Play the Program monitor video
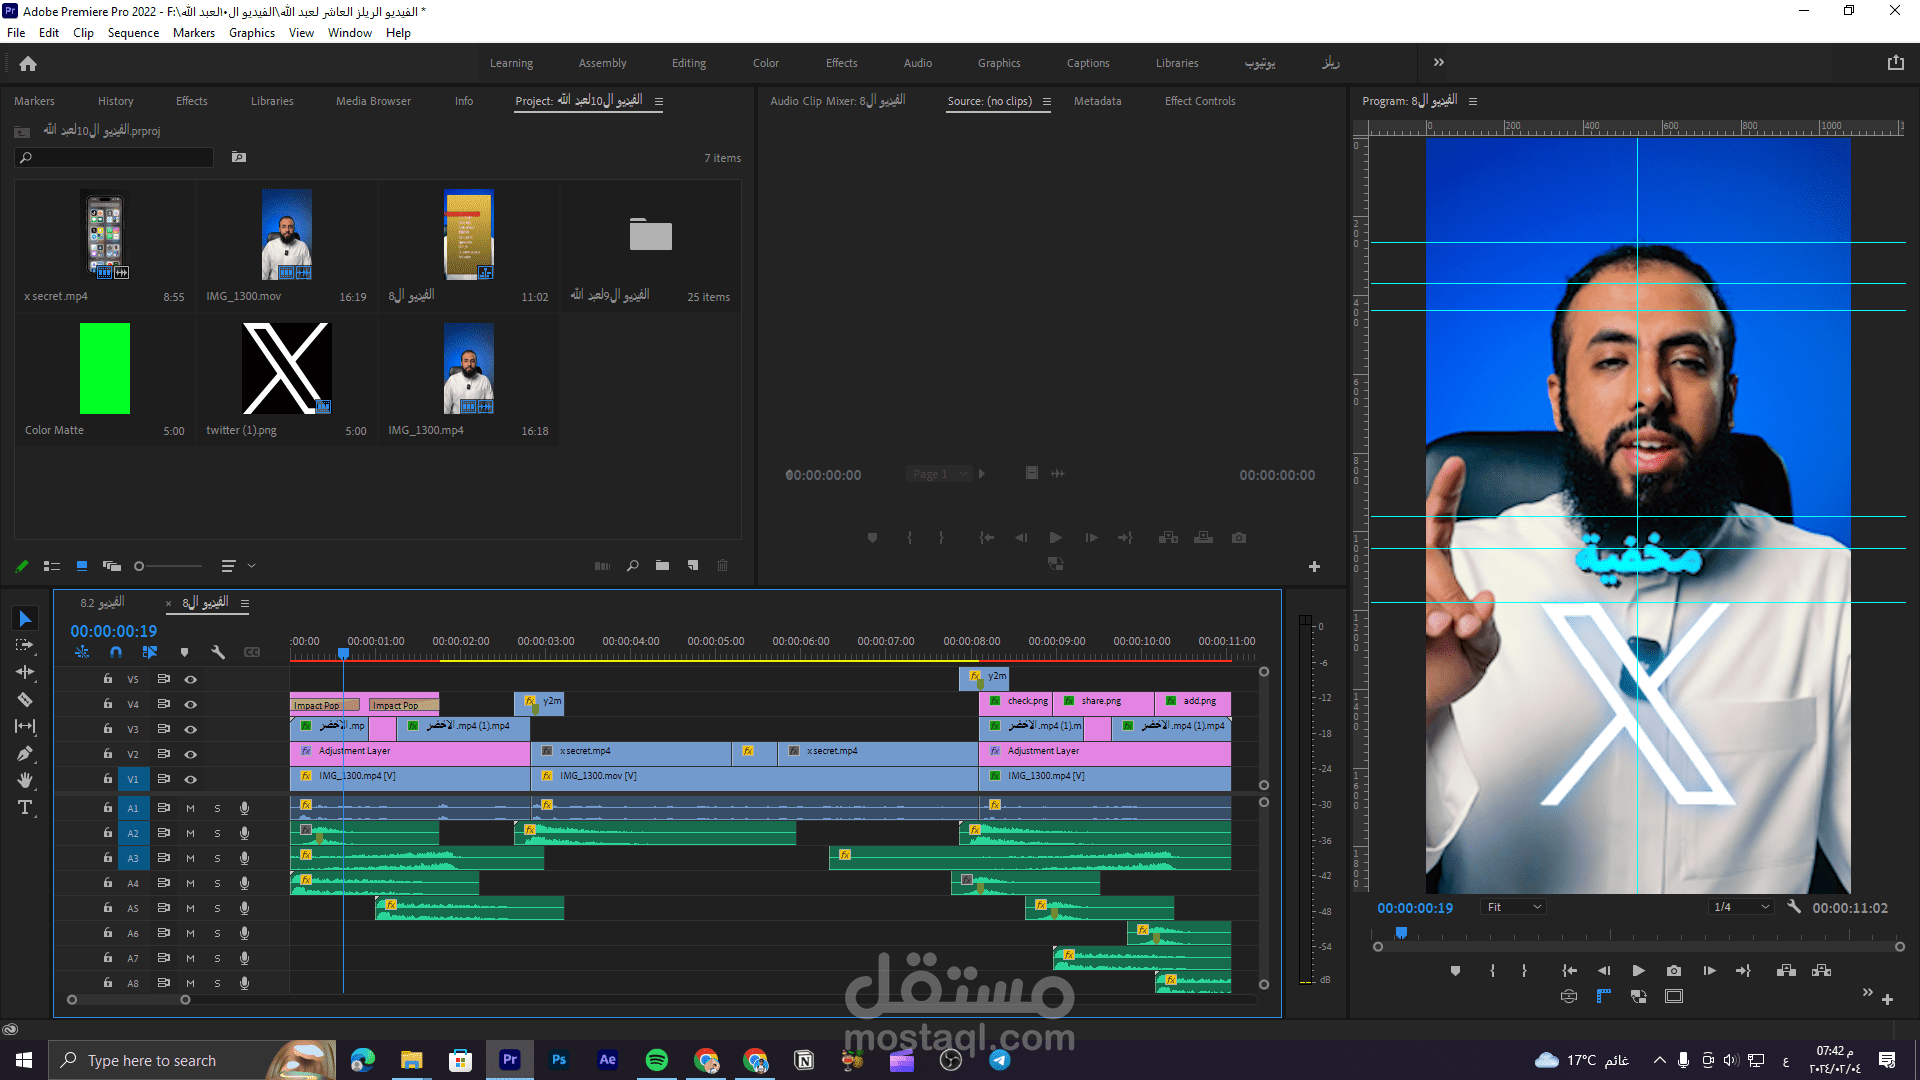1920x1080 pixels. [1638, 970]
